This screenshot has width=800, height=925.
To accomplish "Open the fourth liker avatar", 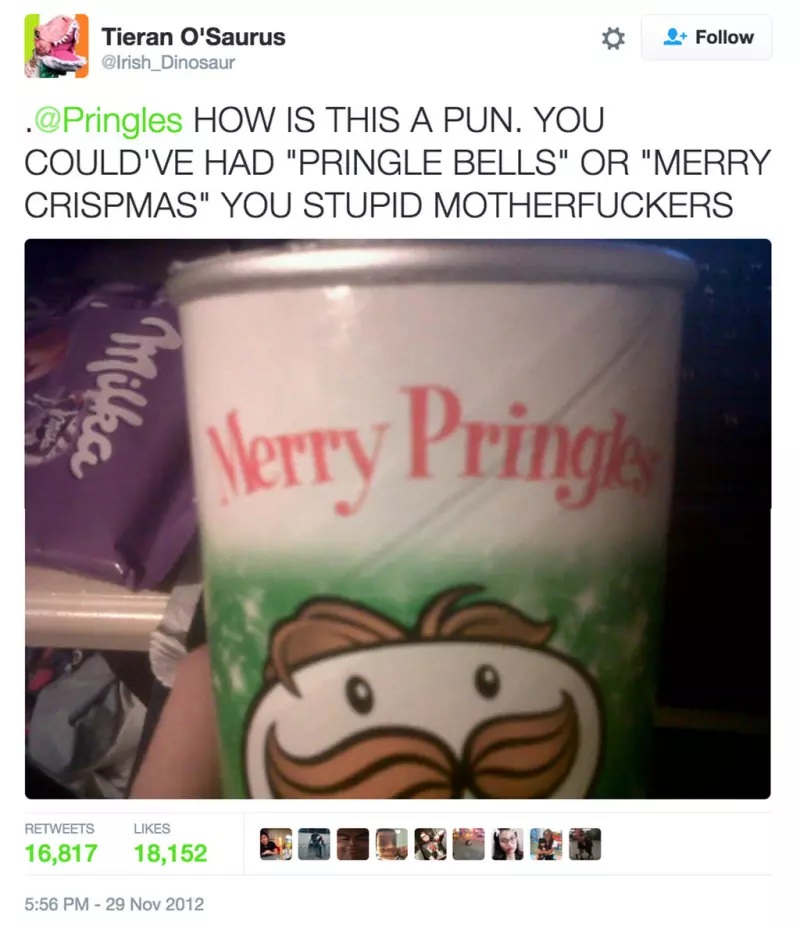I will pyautogui.click(x=392, y=844).
